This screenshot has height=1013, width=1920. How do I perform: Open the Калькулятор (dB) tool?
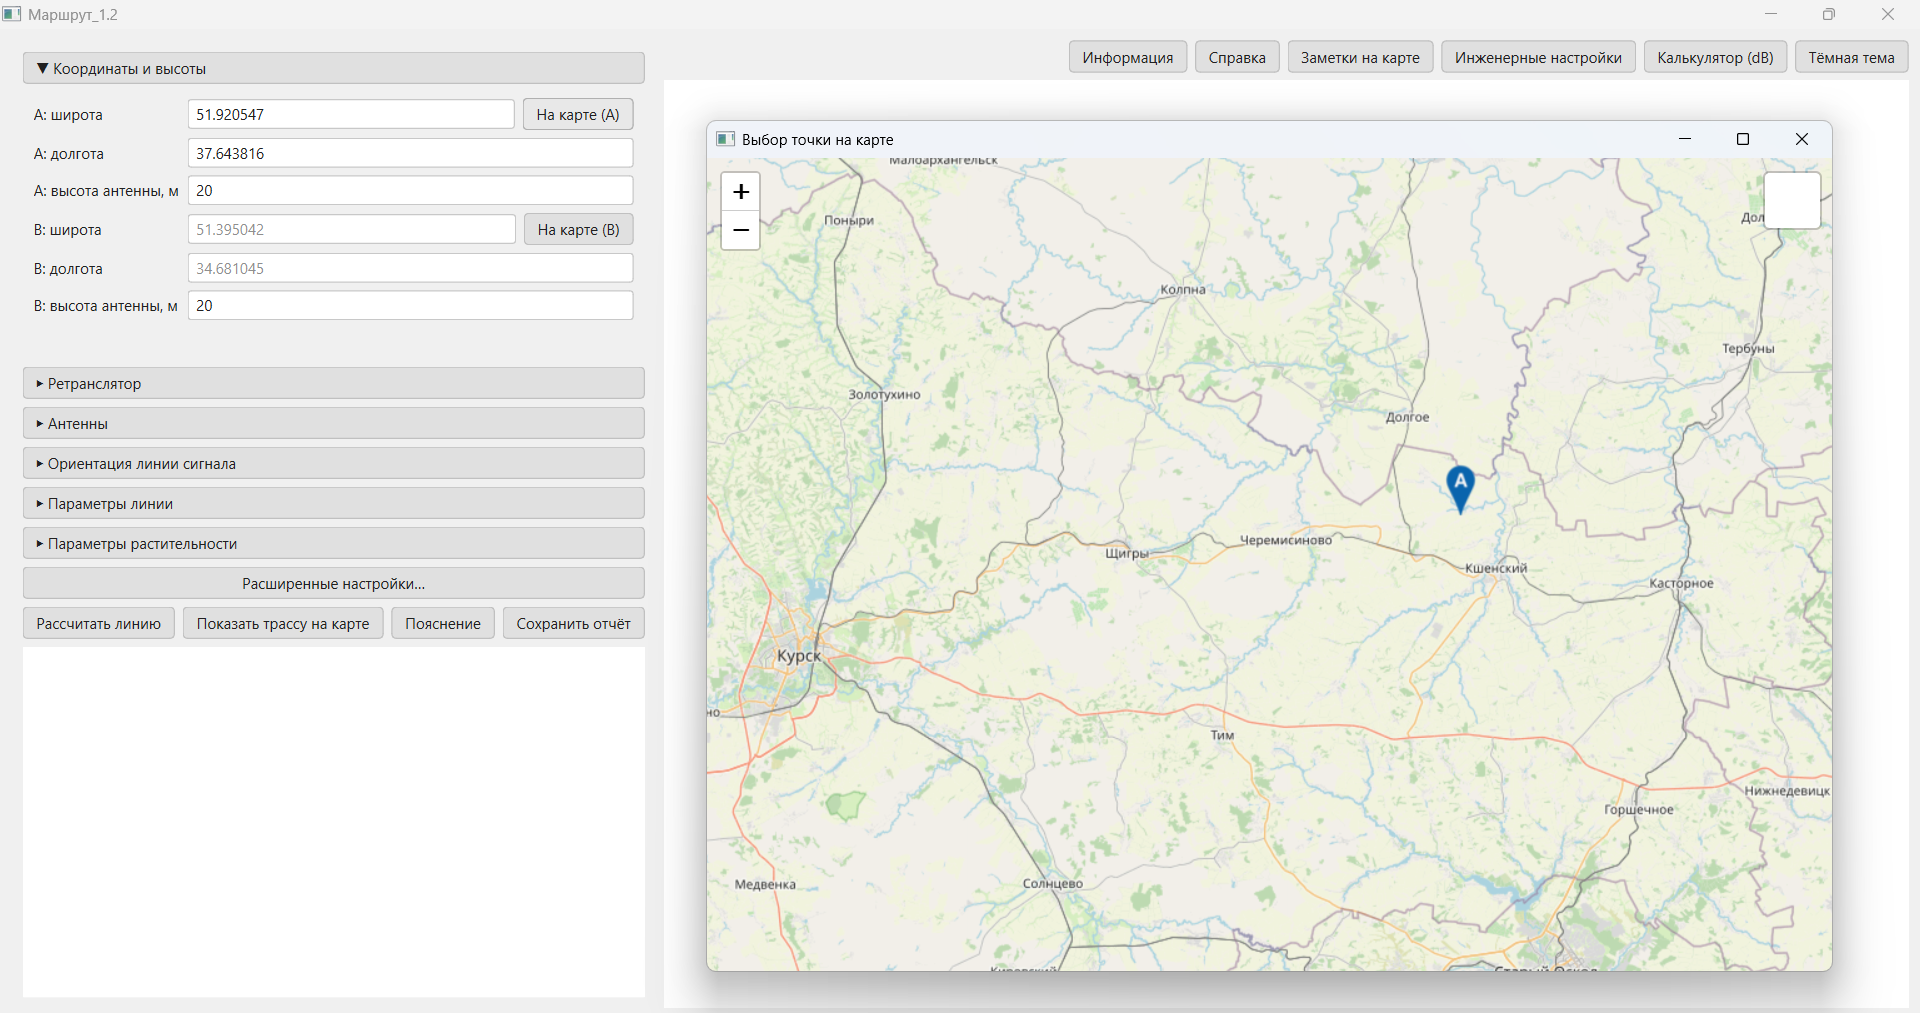[x=1714, y=58]
